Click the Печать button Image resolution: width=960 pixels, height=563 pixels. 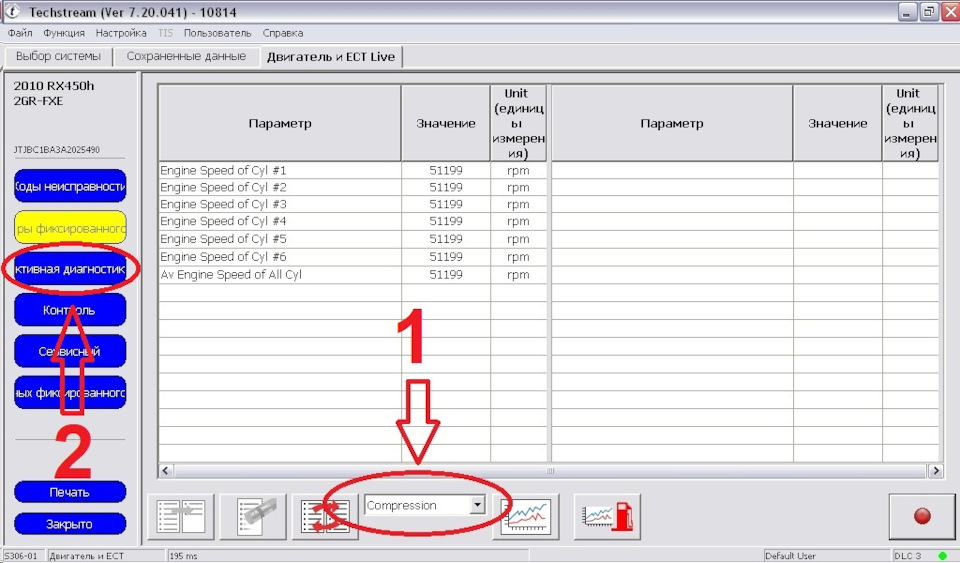[x=70, y=492]
